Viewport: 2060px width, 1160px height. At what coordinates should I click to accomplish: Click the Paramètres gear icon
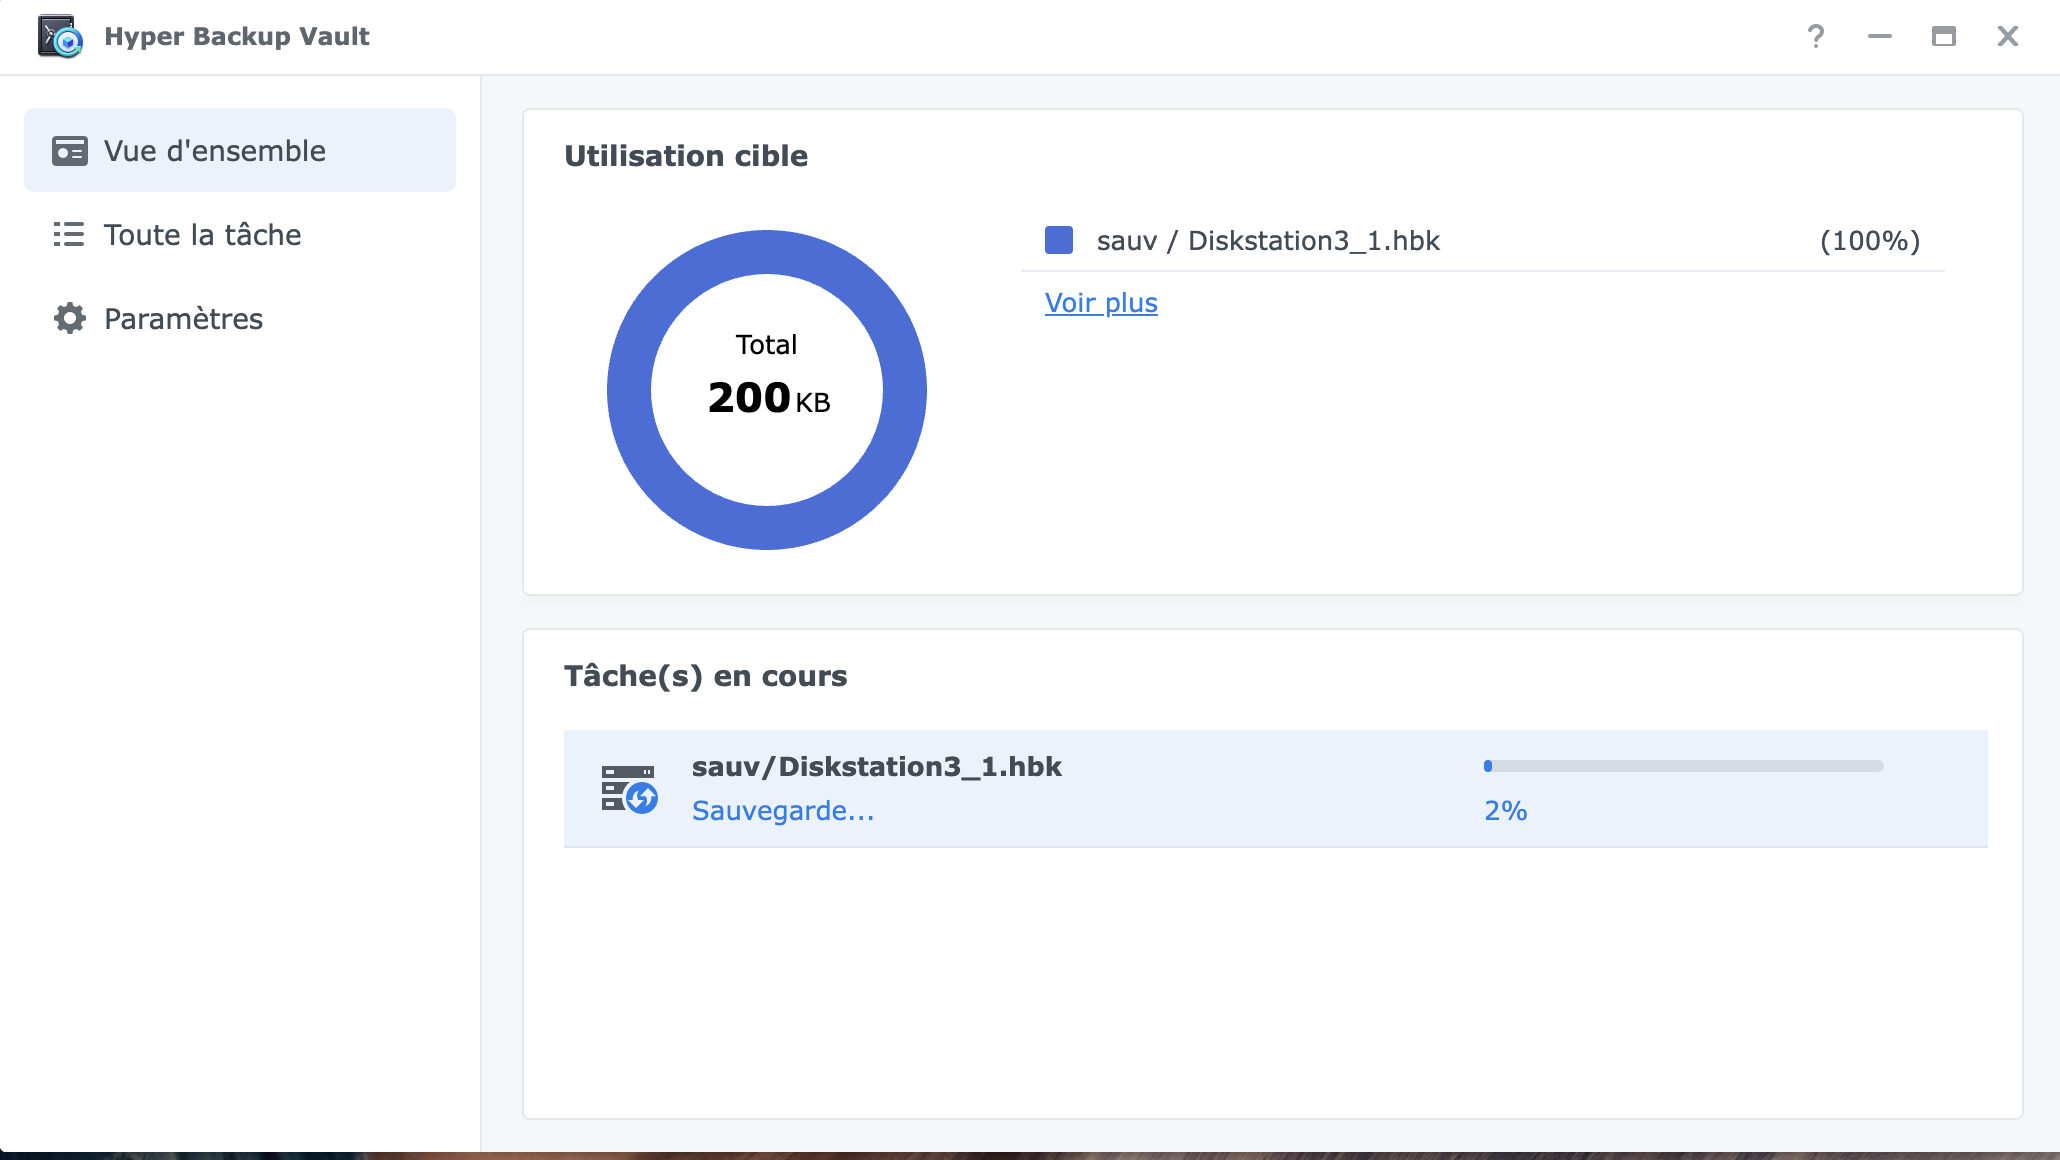[x=70, y=319]
